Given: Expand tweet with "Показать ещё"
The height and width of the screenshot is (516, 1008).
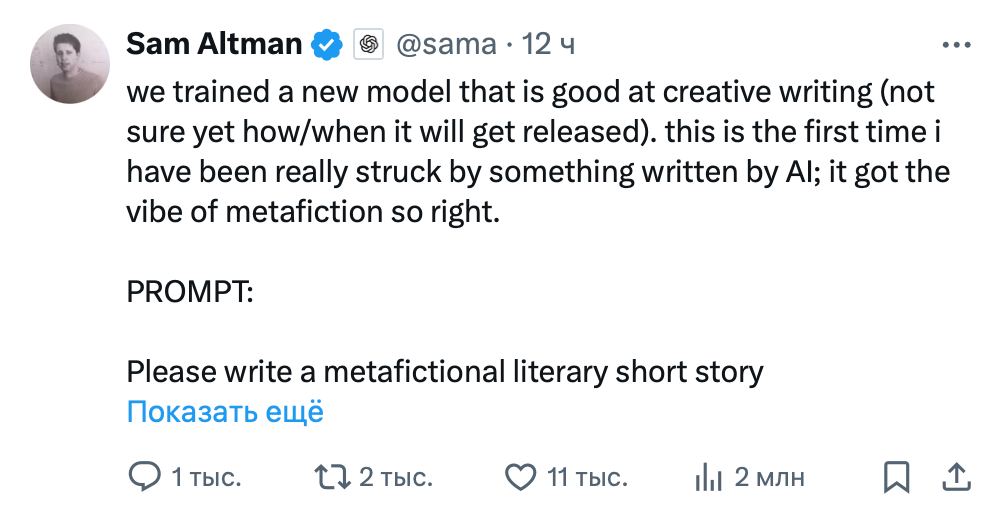Looking at the screenshot, I should coord(225,411).
